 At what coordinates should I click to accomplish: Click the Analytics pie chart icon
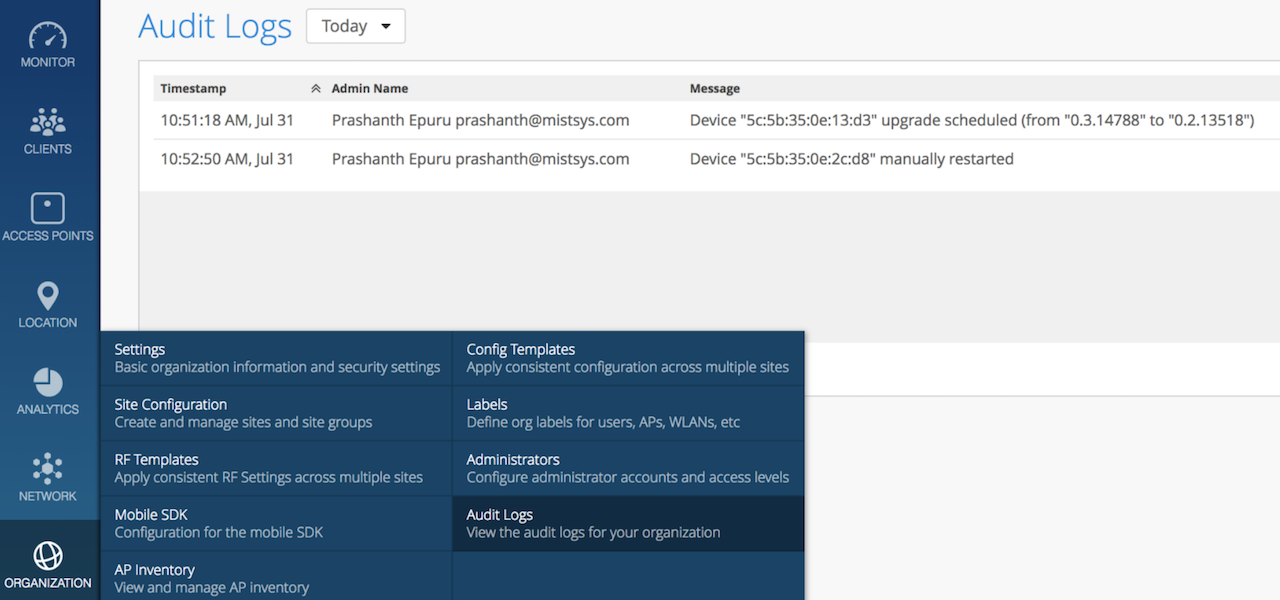(x=48, y=383)
